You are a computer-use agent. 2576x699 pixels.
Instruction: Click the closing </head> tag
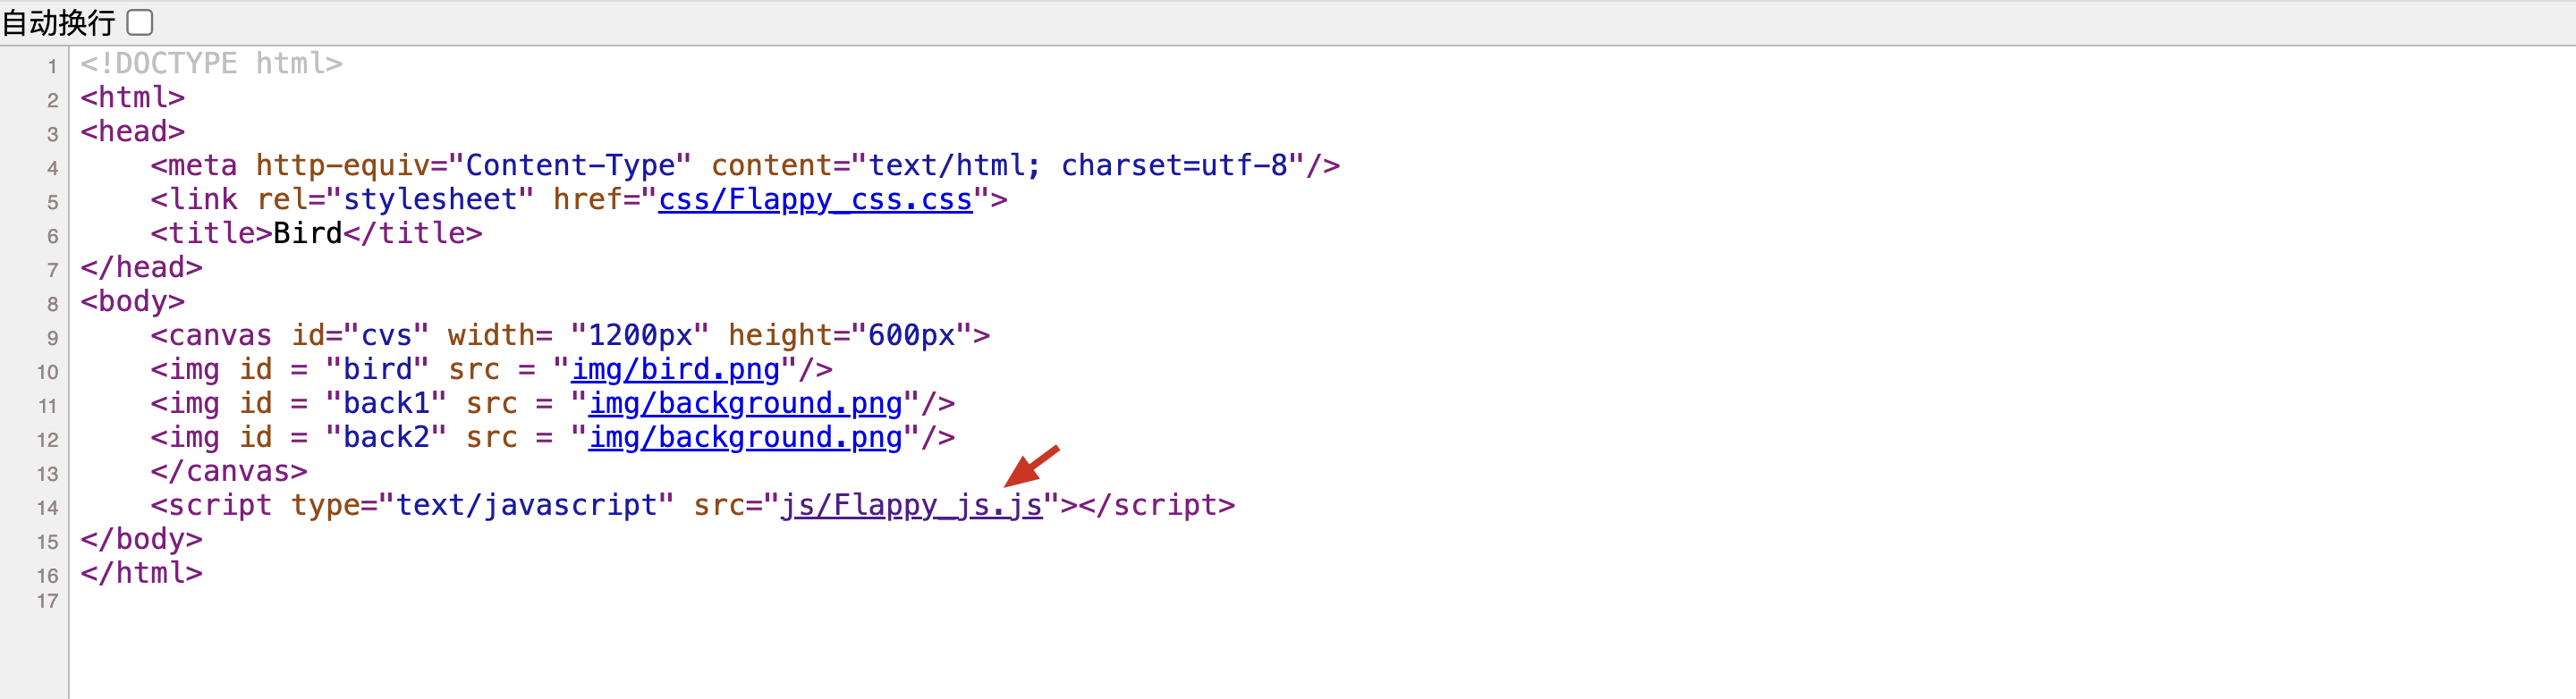(x=142, y=268)
